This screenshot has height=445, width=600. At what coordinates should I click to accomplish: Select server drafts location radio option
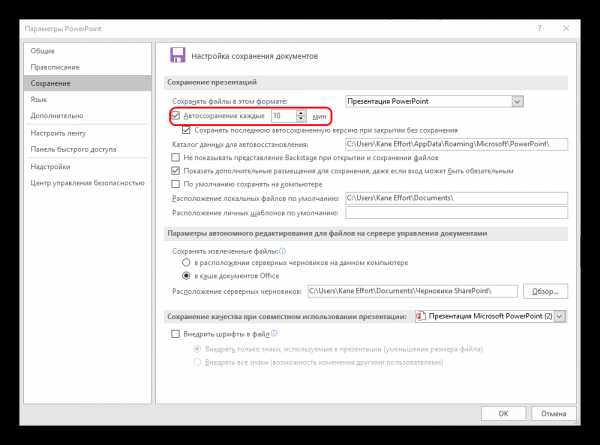186,262
